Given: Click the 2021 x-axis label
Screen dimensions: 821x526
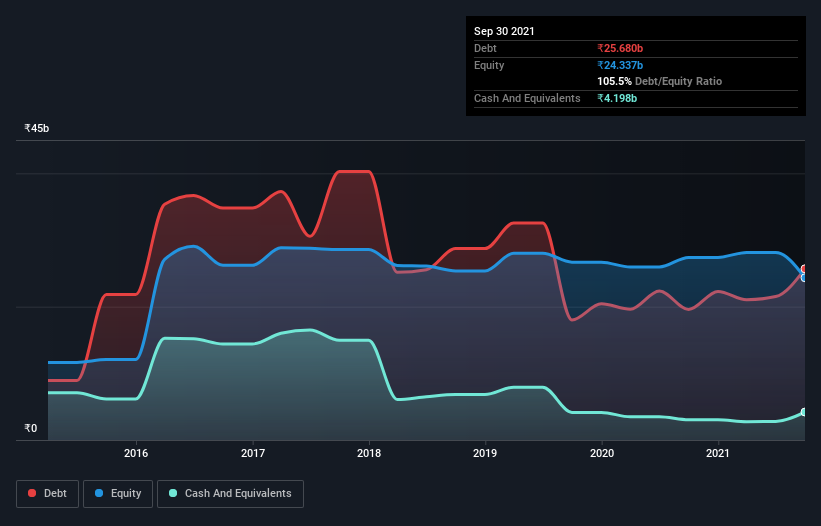Looking at the screenshot, I should (718, 453).
